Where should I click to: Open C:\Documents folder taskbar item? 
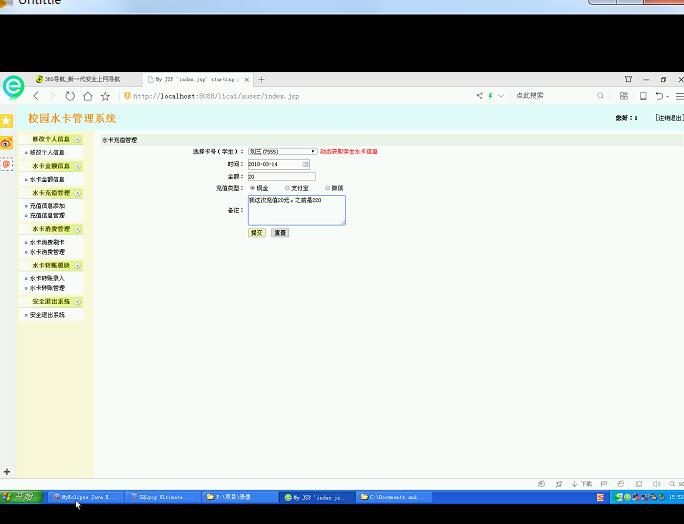click(394, 497)
